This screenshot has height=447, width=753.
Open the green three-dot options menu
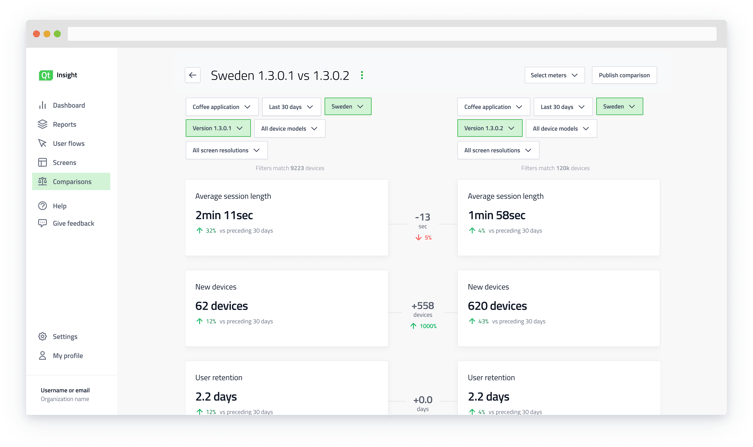[x=362, y=75]
